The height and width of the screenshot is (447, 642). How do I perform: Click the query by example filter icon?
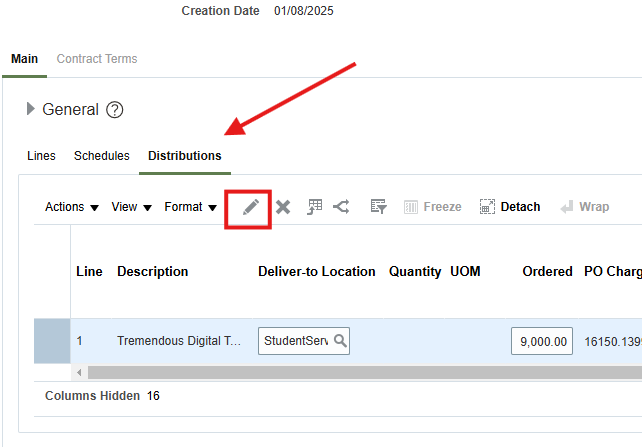(378, 207)
